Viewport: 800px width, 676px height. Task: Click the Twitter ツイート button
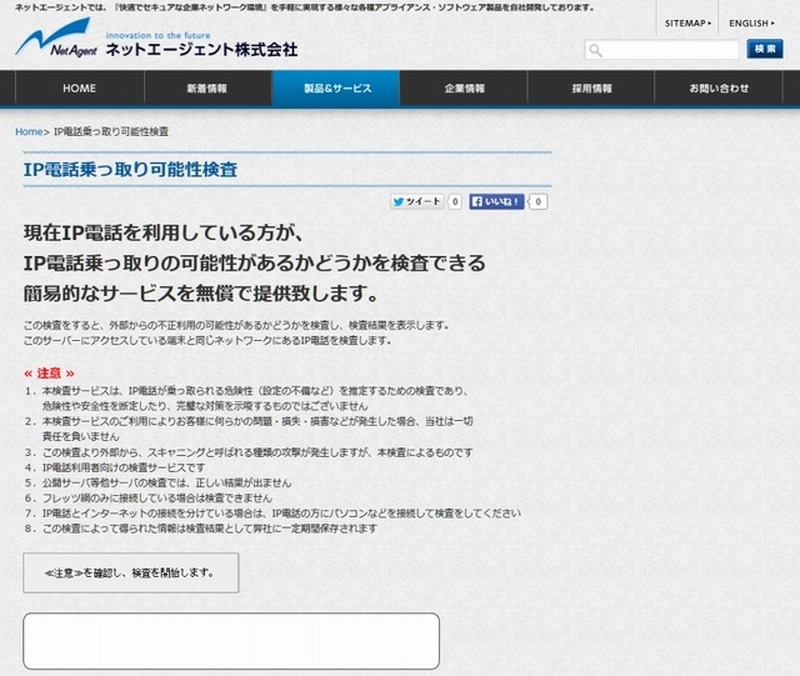click(417, 202)
